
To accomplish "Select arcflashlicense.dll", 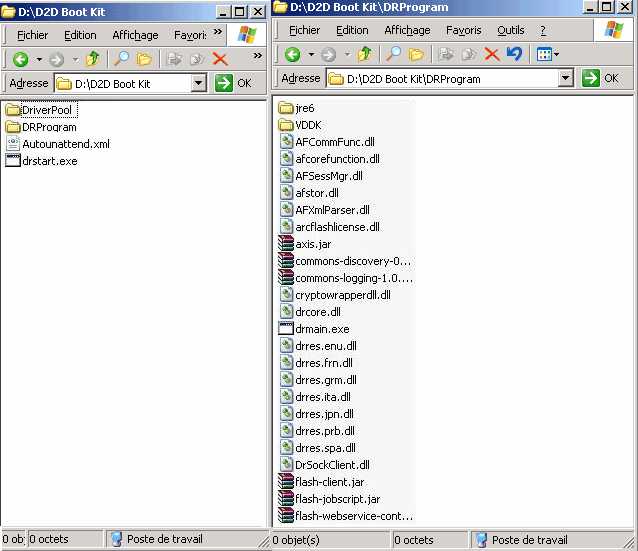I will point(330,227).
